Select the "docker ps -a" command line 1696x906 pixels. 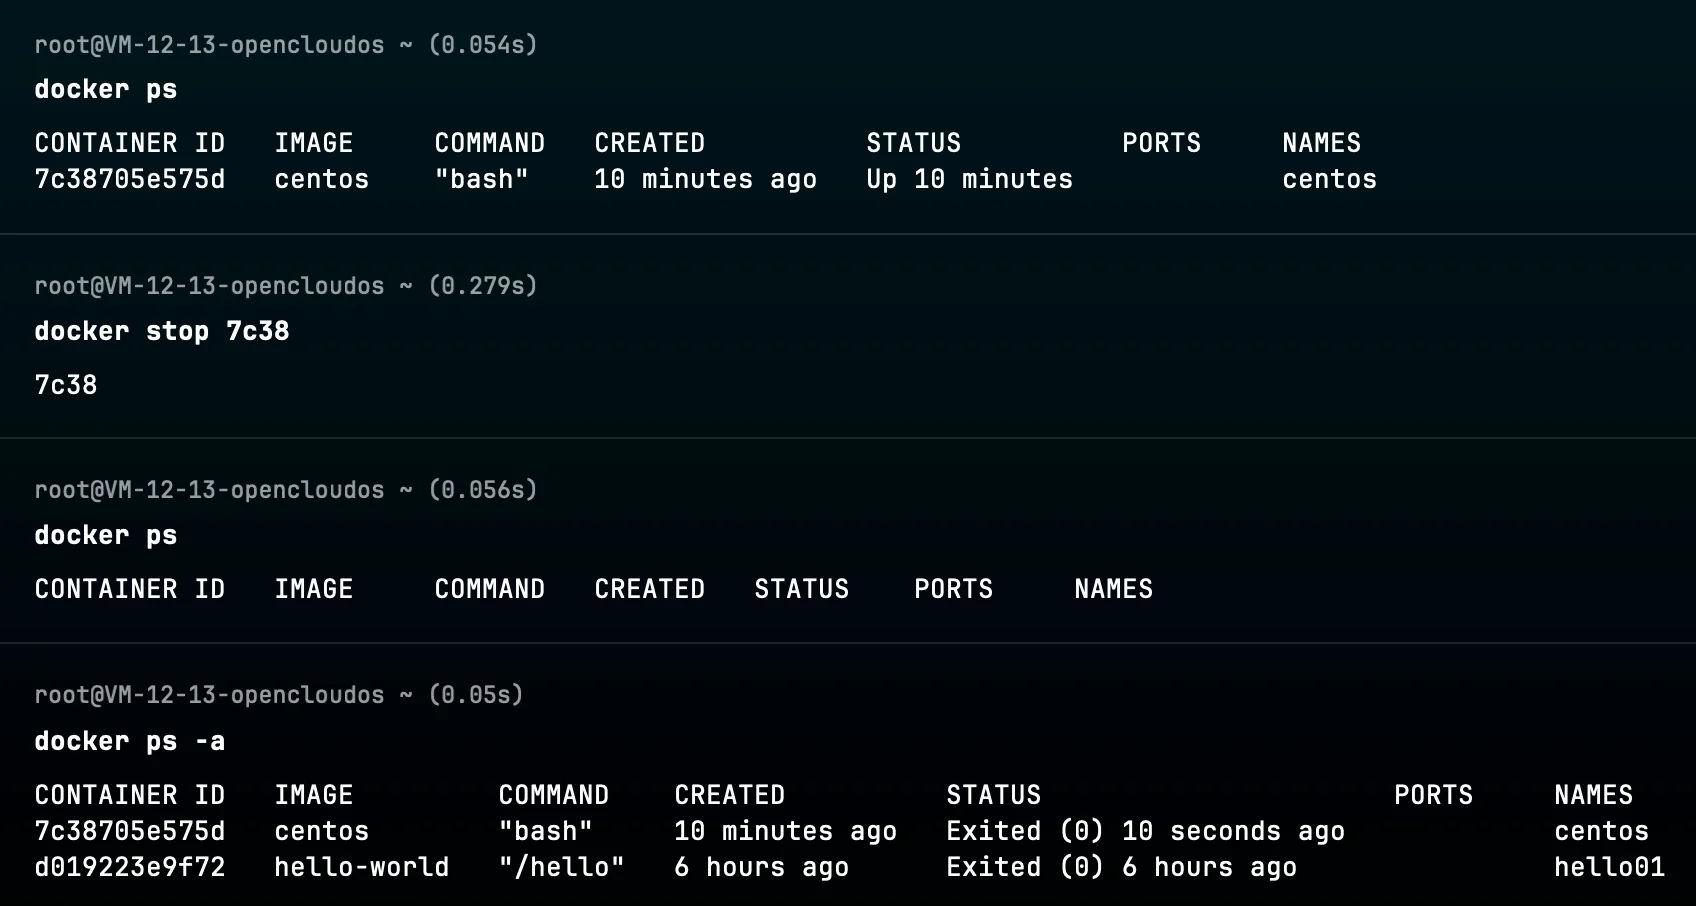click(129, 741)
